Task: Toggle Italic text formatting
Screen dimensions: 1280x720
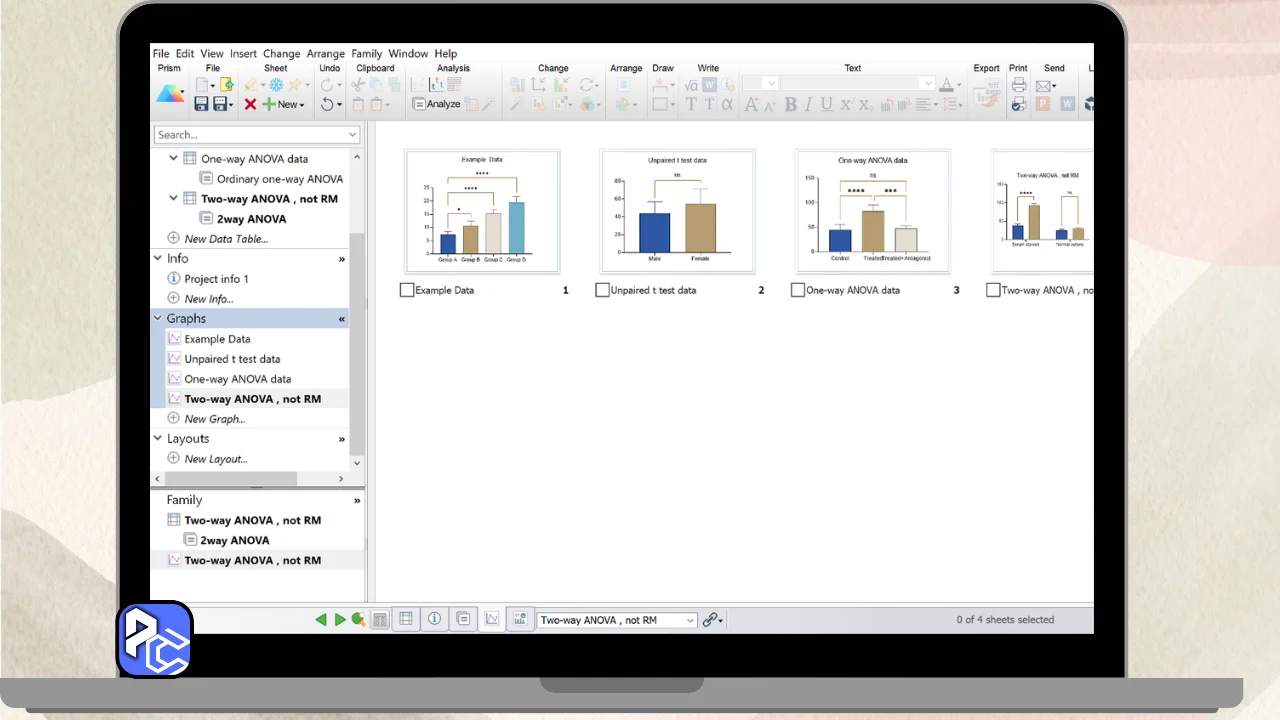Action: click(808, 104)
